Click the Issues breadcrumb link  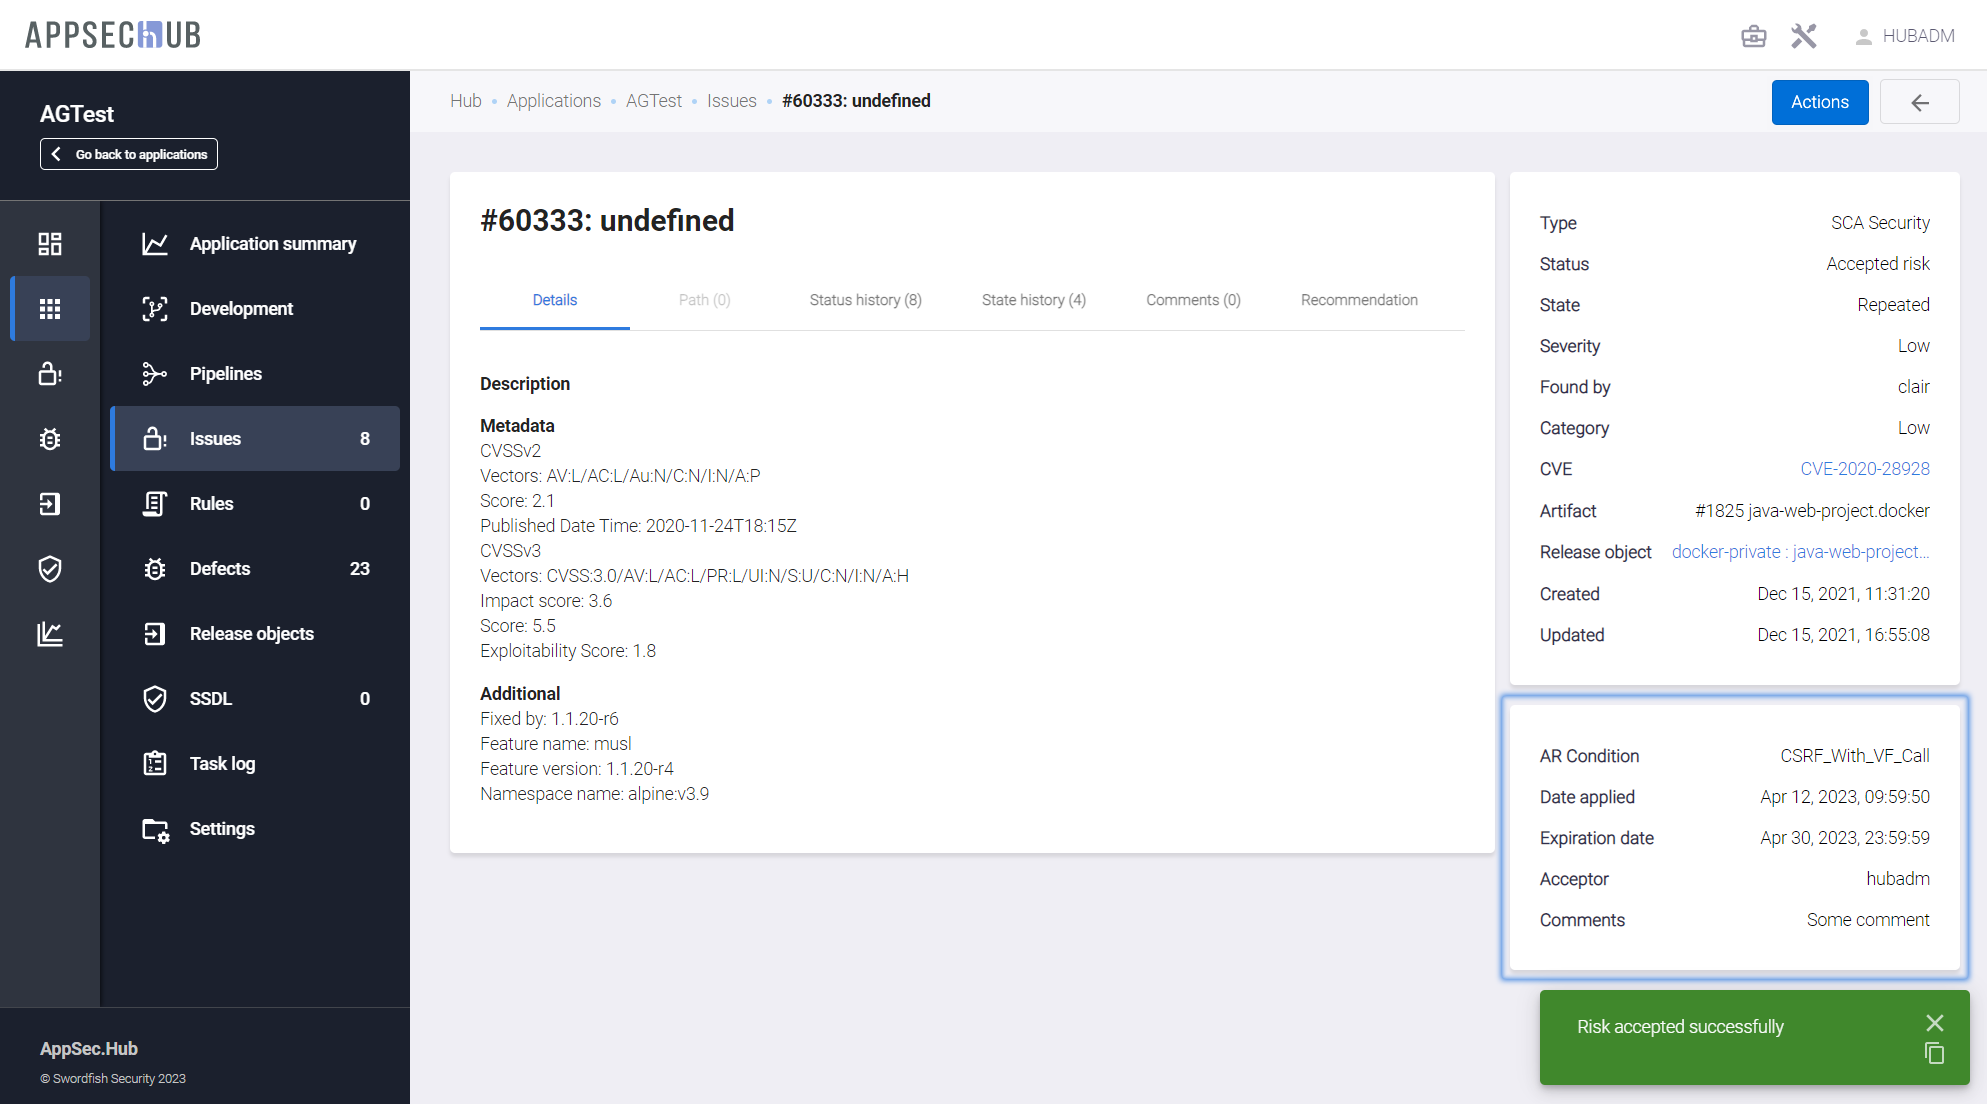click(731, 101)
